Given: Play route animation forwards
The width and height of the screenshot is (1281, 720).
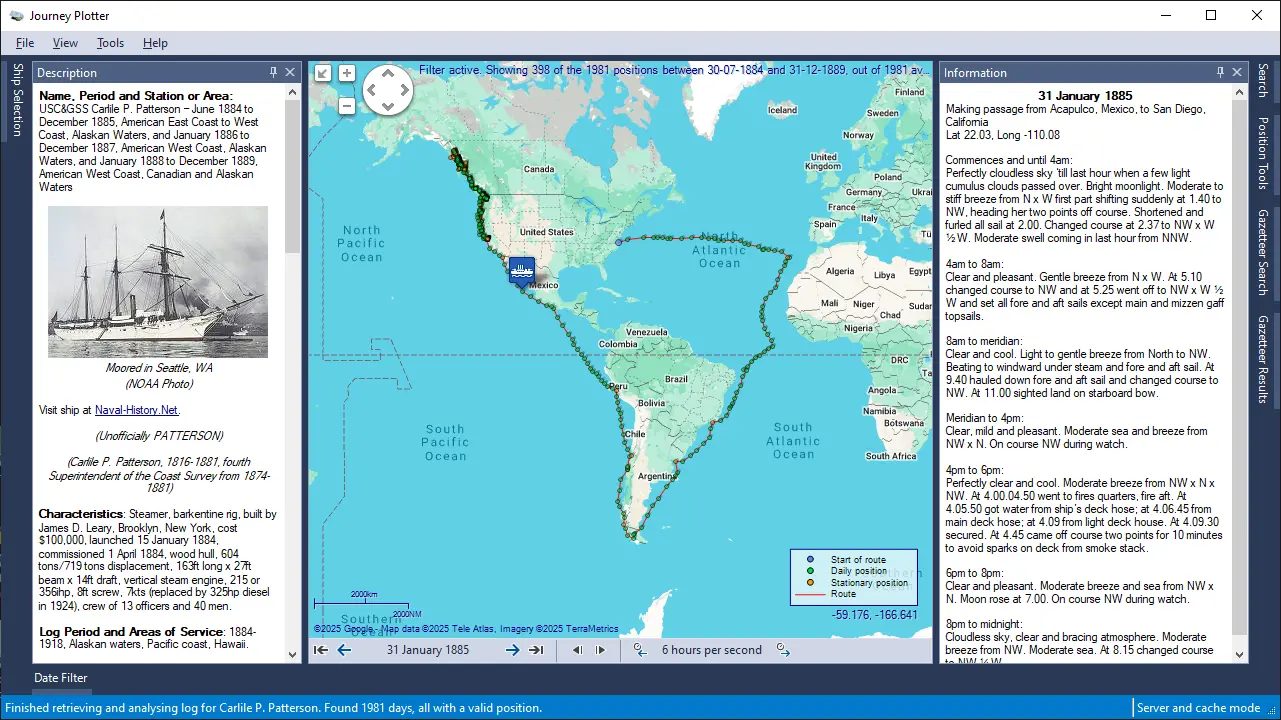Looking at the screenshot, I should click(601, 650).
